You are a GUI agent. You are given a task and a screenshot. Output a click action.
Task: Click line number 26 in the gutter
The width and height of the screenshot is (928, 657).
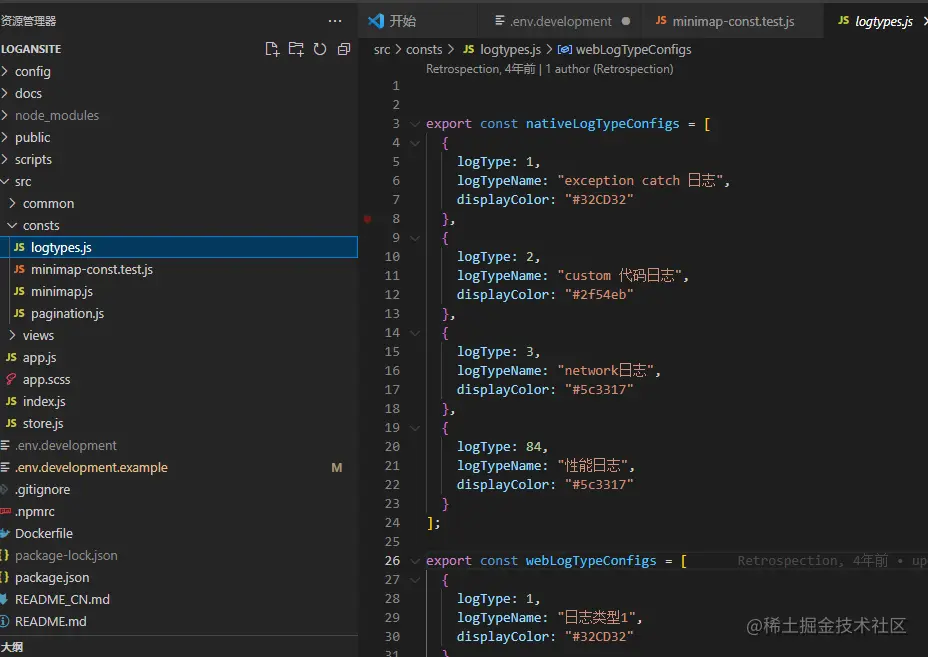(392, 561)
